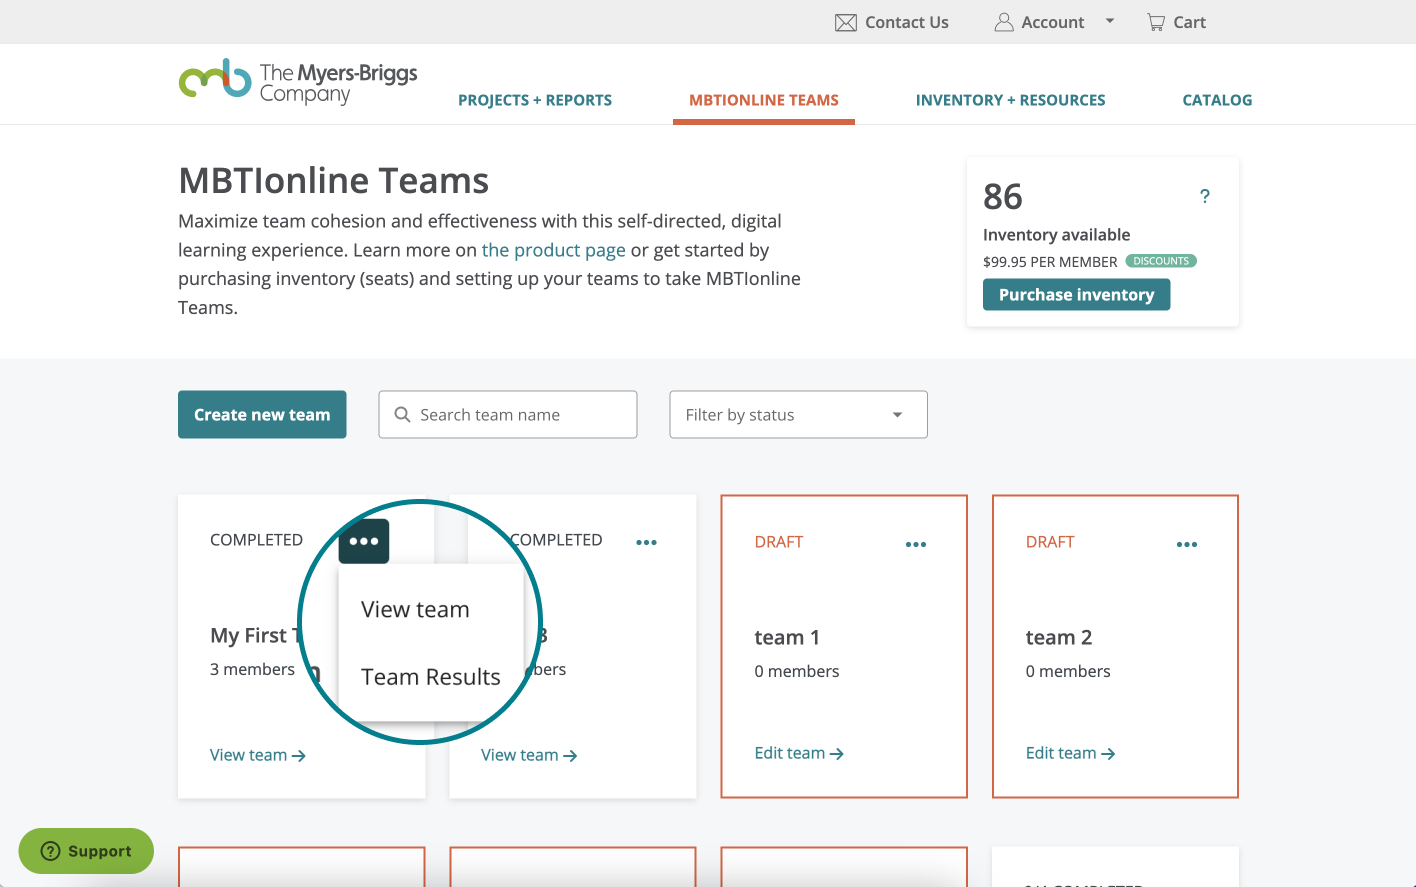Screen dimensions: 1416x887
Task: Select the MBTIonline Teams tab
Action: (x=764, y=100)
